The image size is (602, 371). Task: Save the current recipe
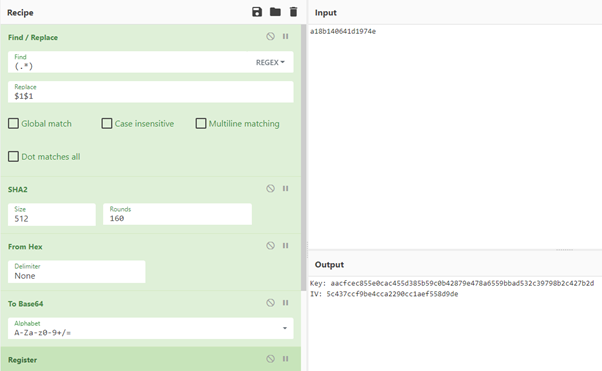coord(257,12)
